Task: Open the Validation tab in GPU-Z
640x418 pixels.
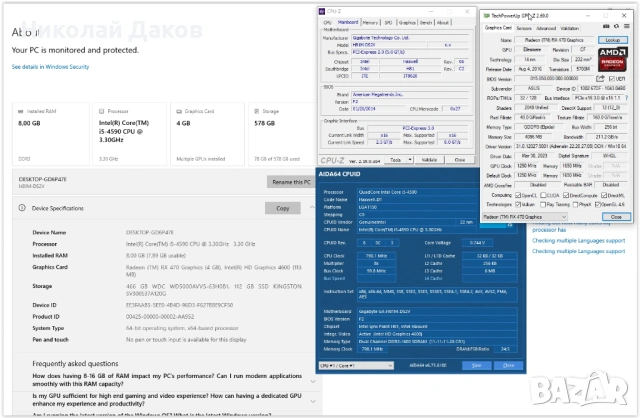Action: tap(569, 28)
